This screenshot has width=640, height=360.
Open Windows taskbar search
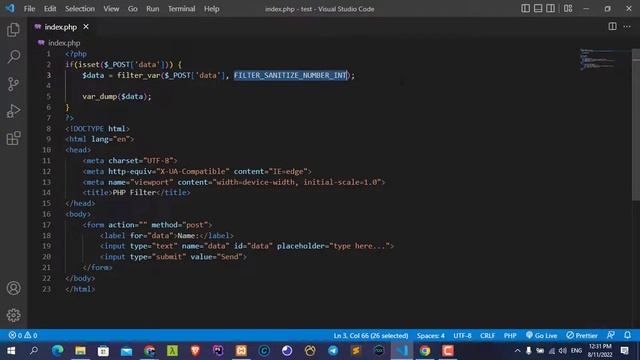pyautogui.click(x=34, y=351)
